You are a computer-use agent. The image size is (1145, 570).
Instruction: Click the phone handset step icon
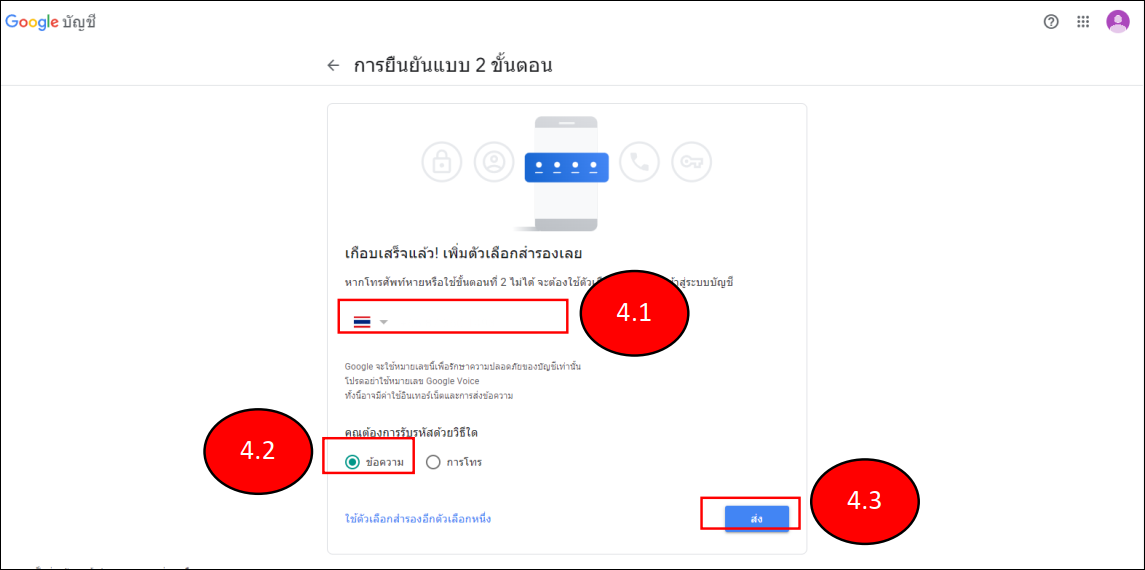tap(639, 162)
